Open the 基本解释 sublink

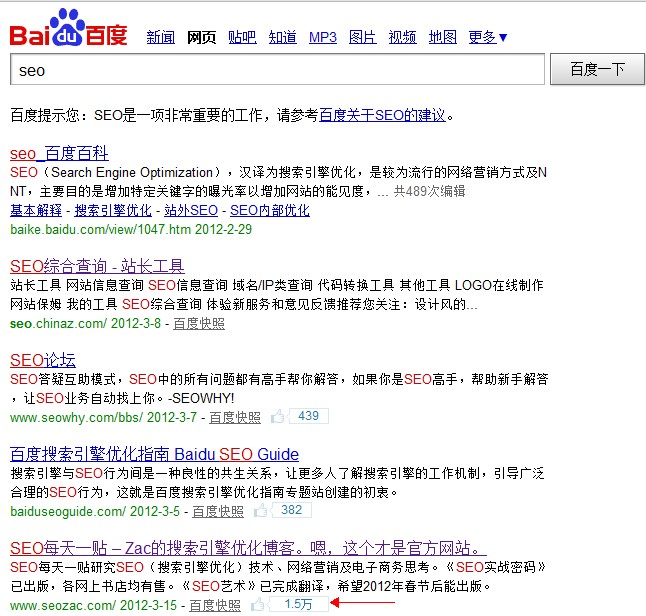click(36, 210)
